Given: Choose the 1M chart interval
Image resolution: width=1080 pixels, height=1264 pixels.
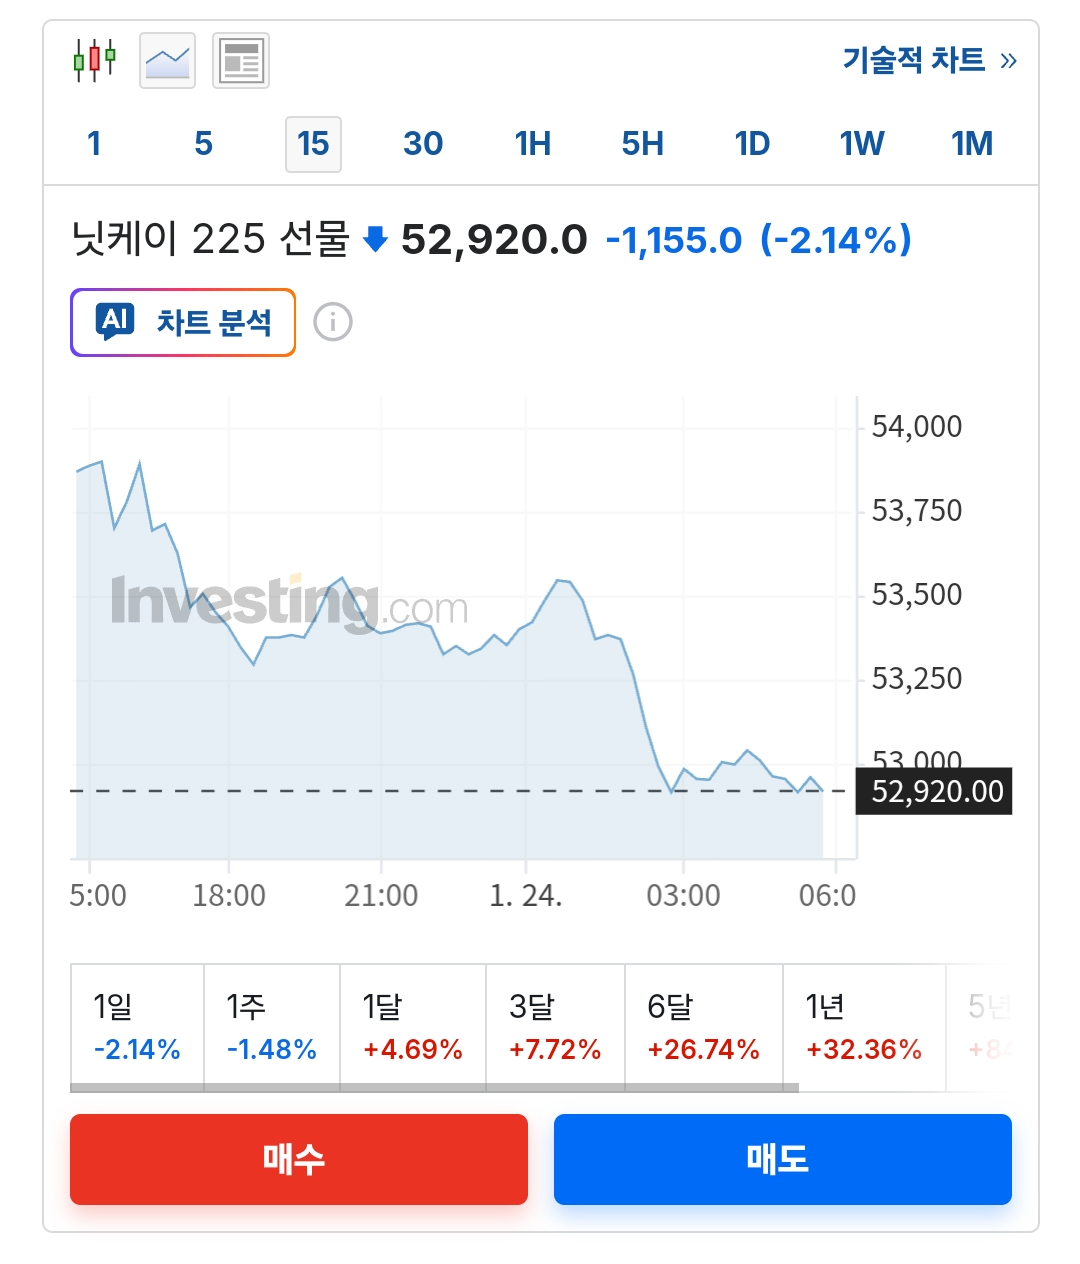Looking at the screenshot, I should (972, 144).
